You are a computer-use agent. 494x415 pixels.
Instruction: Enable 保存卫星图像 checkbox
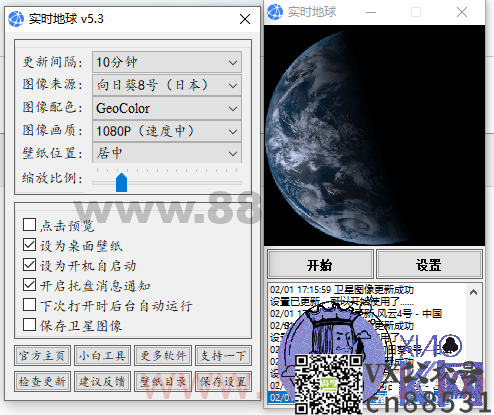[x=29, y=325]
